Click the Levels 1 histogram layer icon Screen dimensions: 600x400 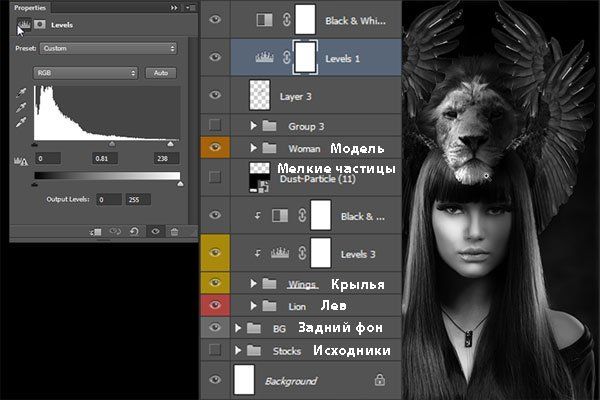coord(264,57)
